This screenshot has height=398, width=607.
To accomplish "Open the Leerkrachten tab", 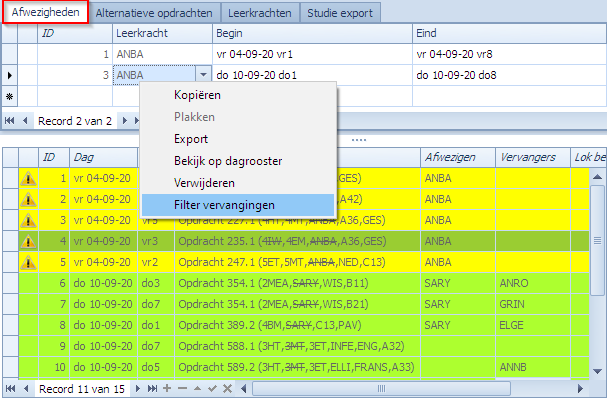I will pos(260,13).
